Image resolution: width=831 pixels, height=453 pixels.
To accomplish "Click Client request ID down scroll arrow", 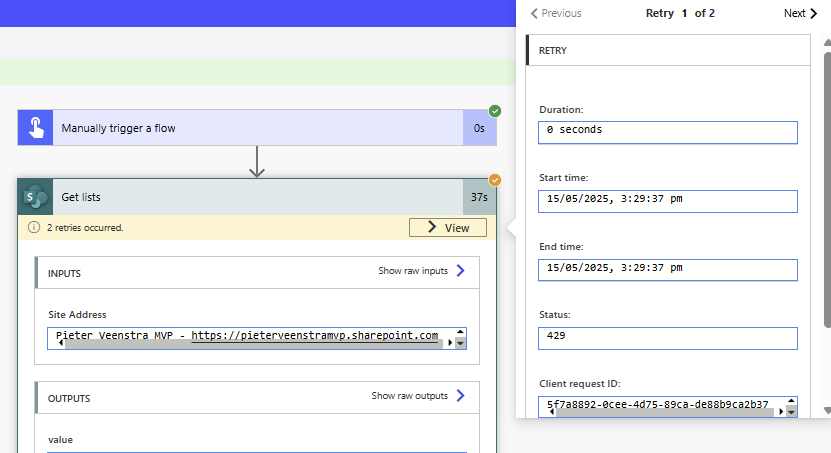I will [x=791, y=412].
